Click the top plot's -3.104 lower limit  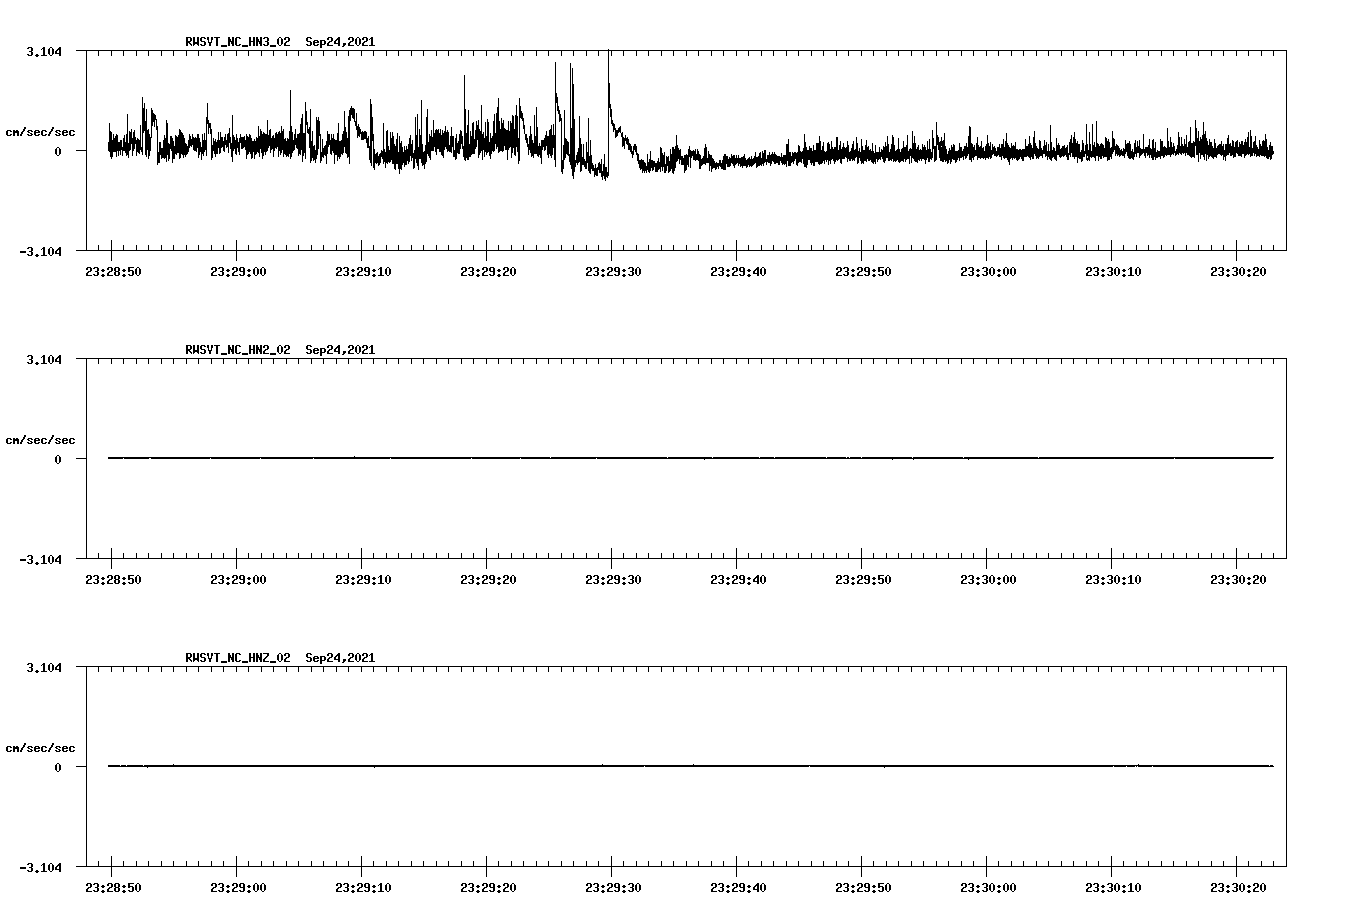coord(40,251)
